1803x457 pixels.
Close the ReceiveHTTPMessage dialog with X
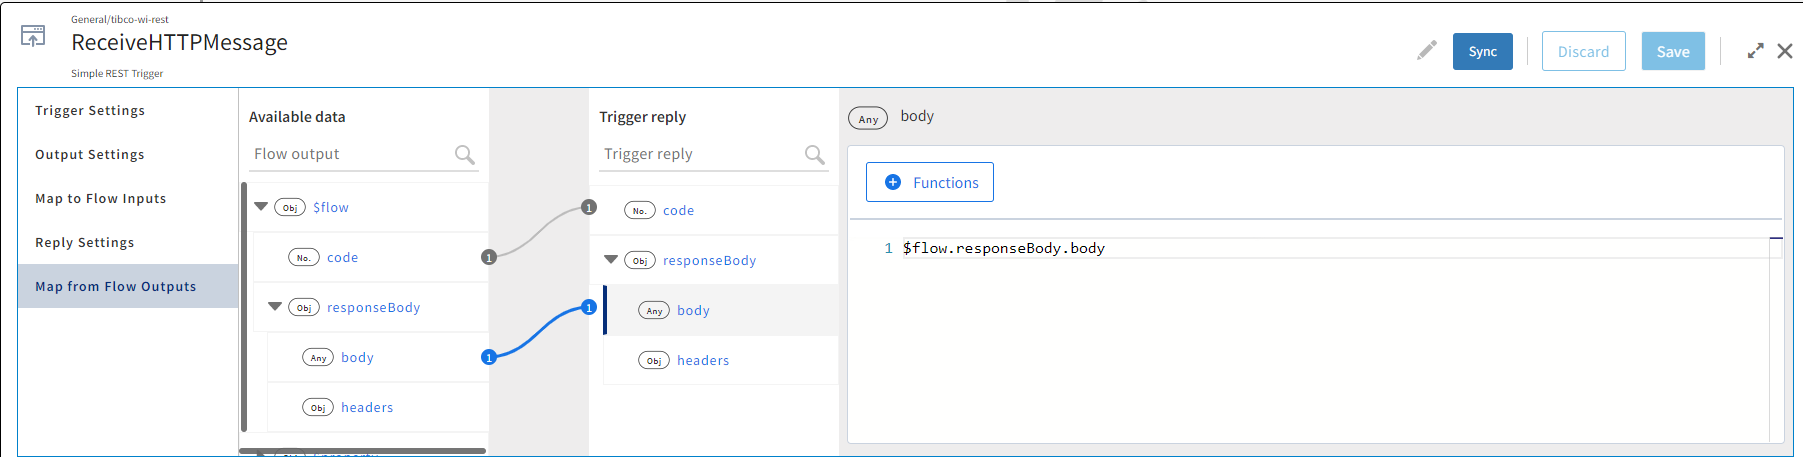[1785, 51]
